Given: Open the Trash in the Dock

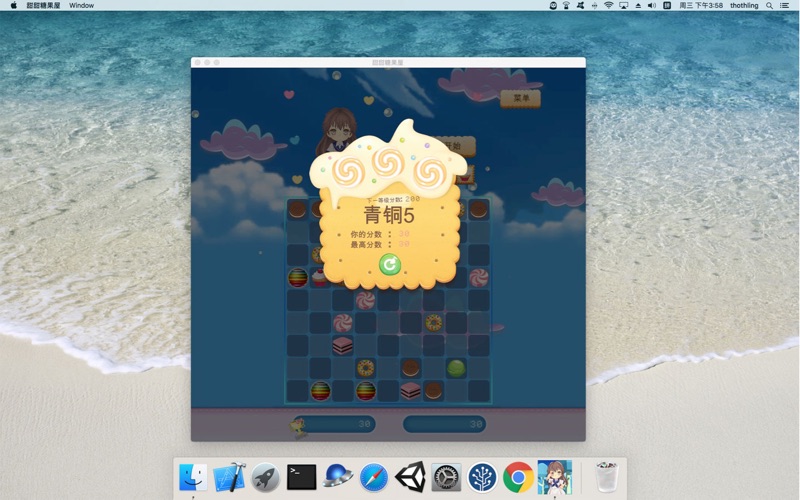Looking at the screenshot, I should click(x=606, y=477).
